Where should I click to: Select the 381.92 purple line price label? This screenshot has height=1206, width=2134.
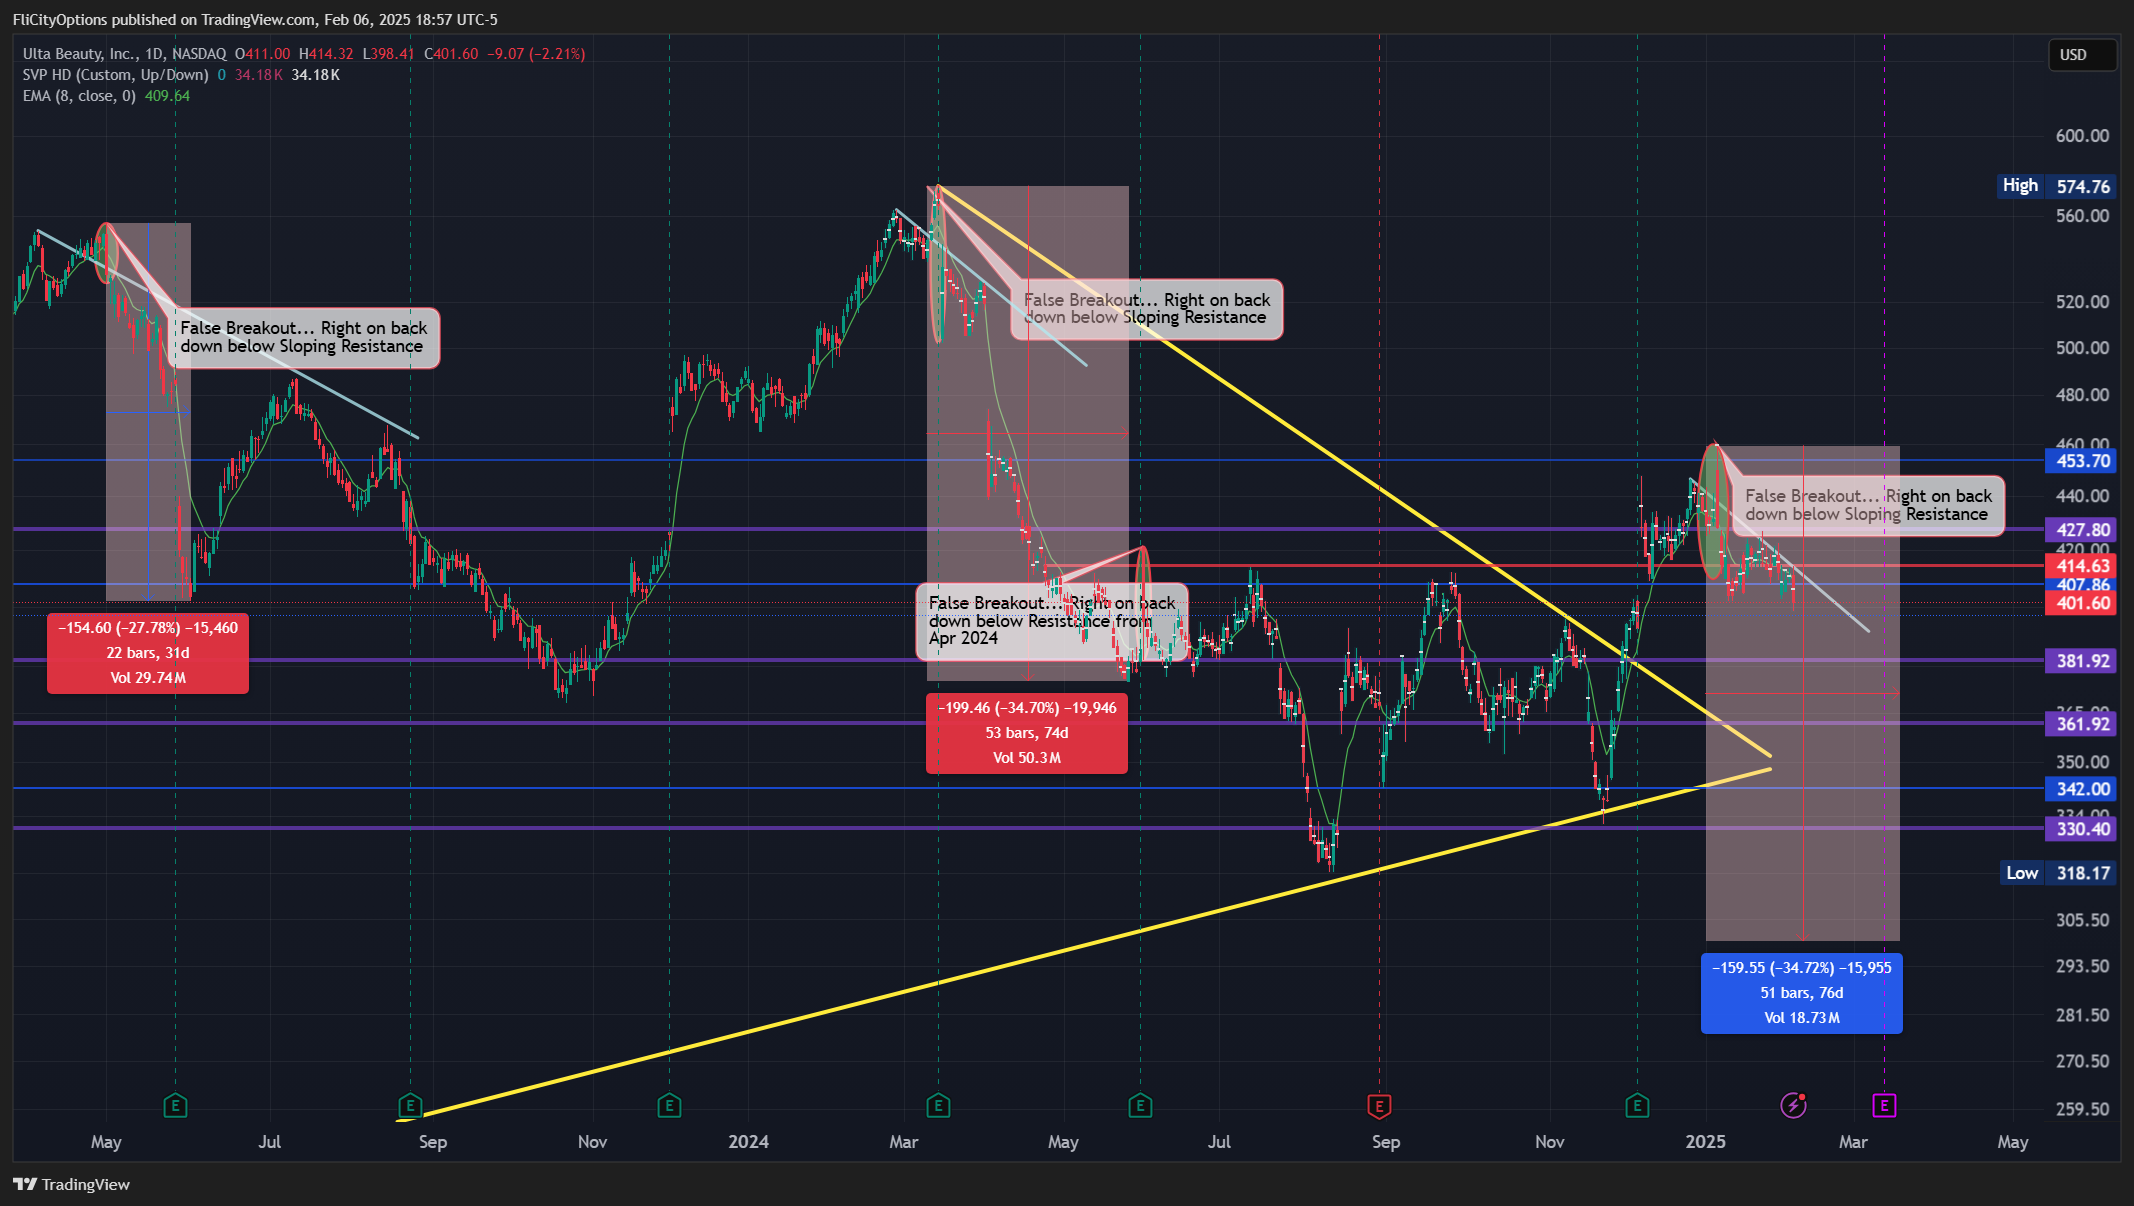point(2081,661)
